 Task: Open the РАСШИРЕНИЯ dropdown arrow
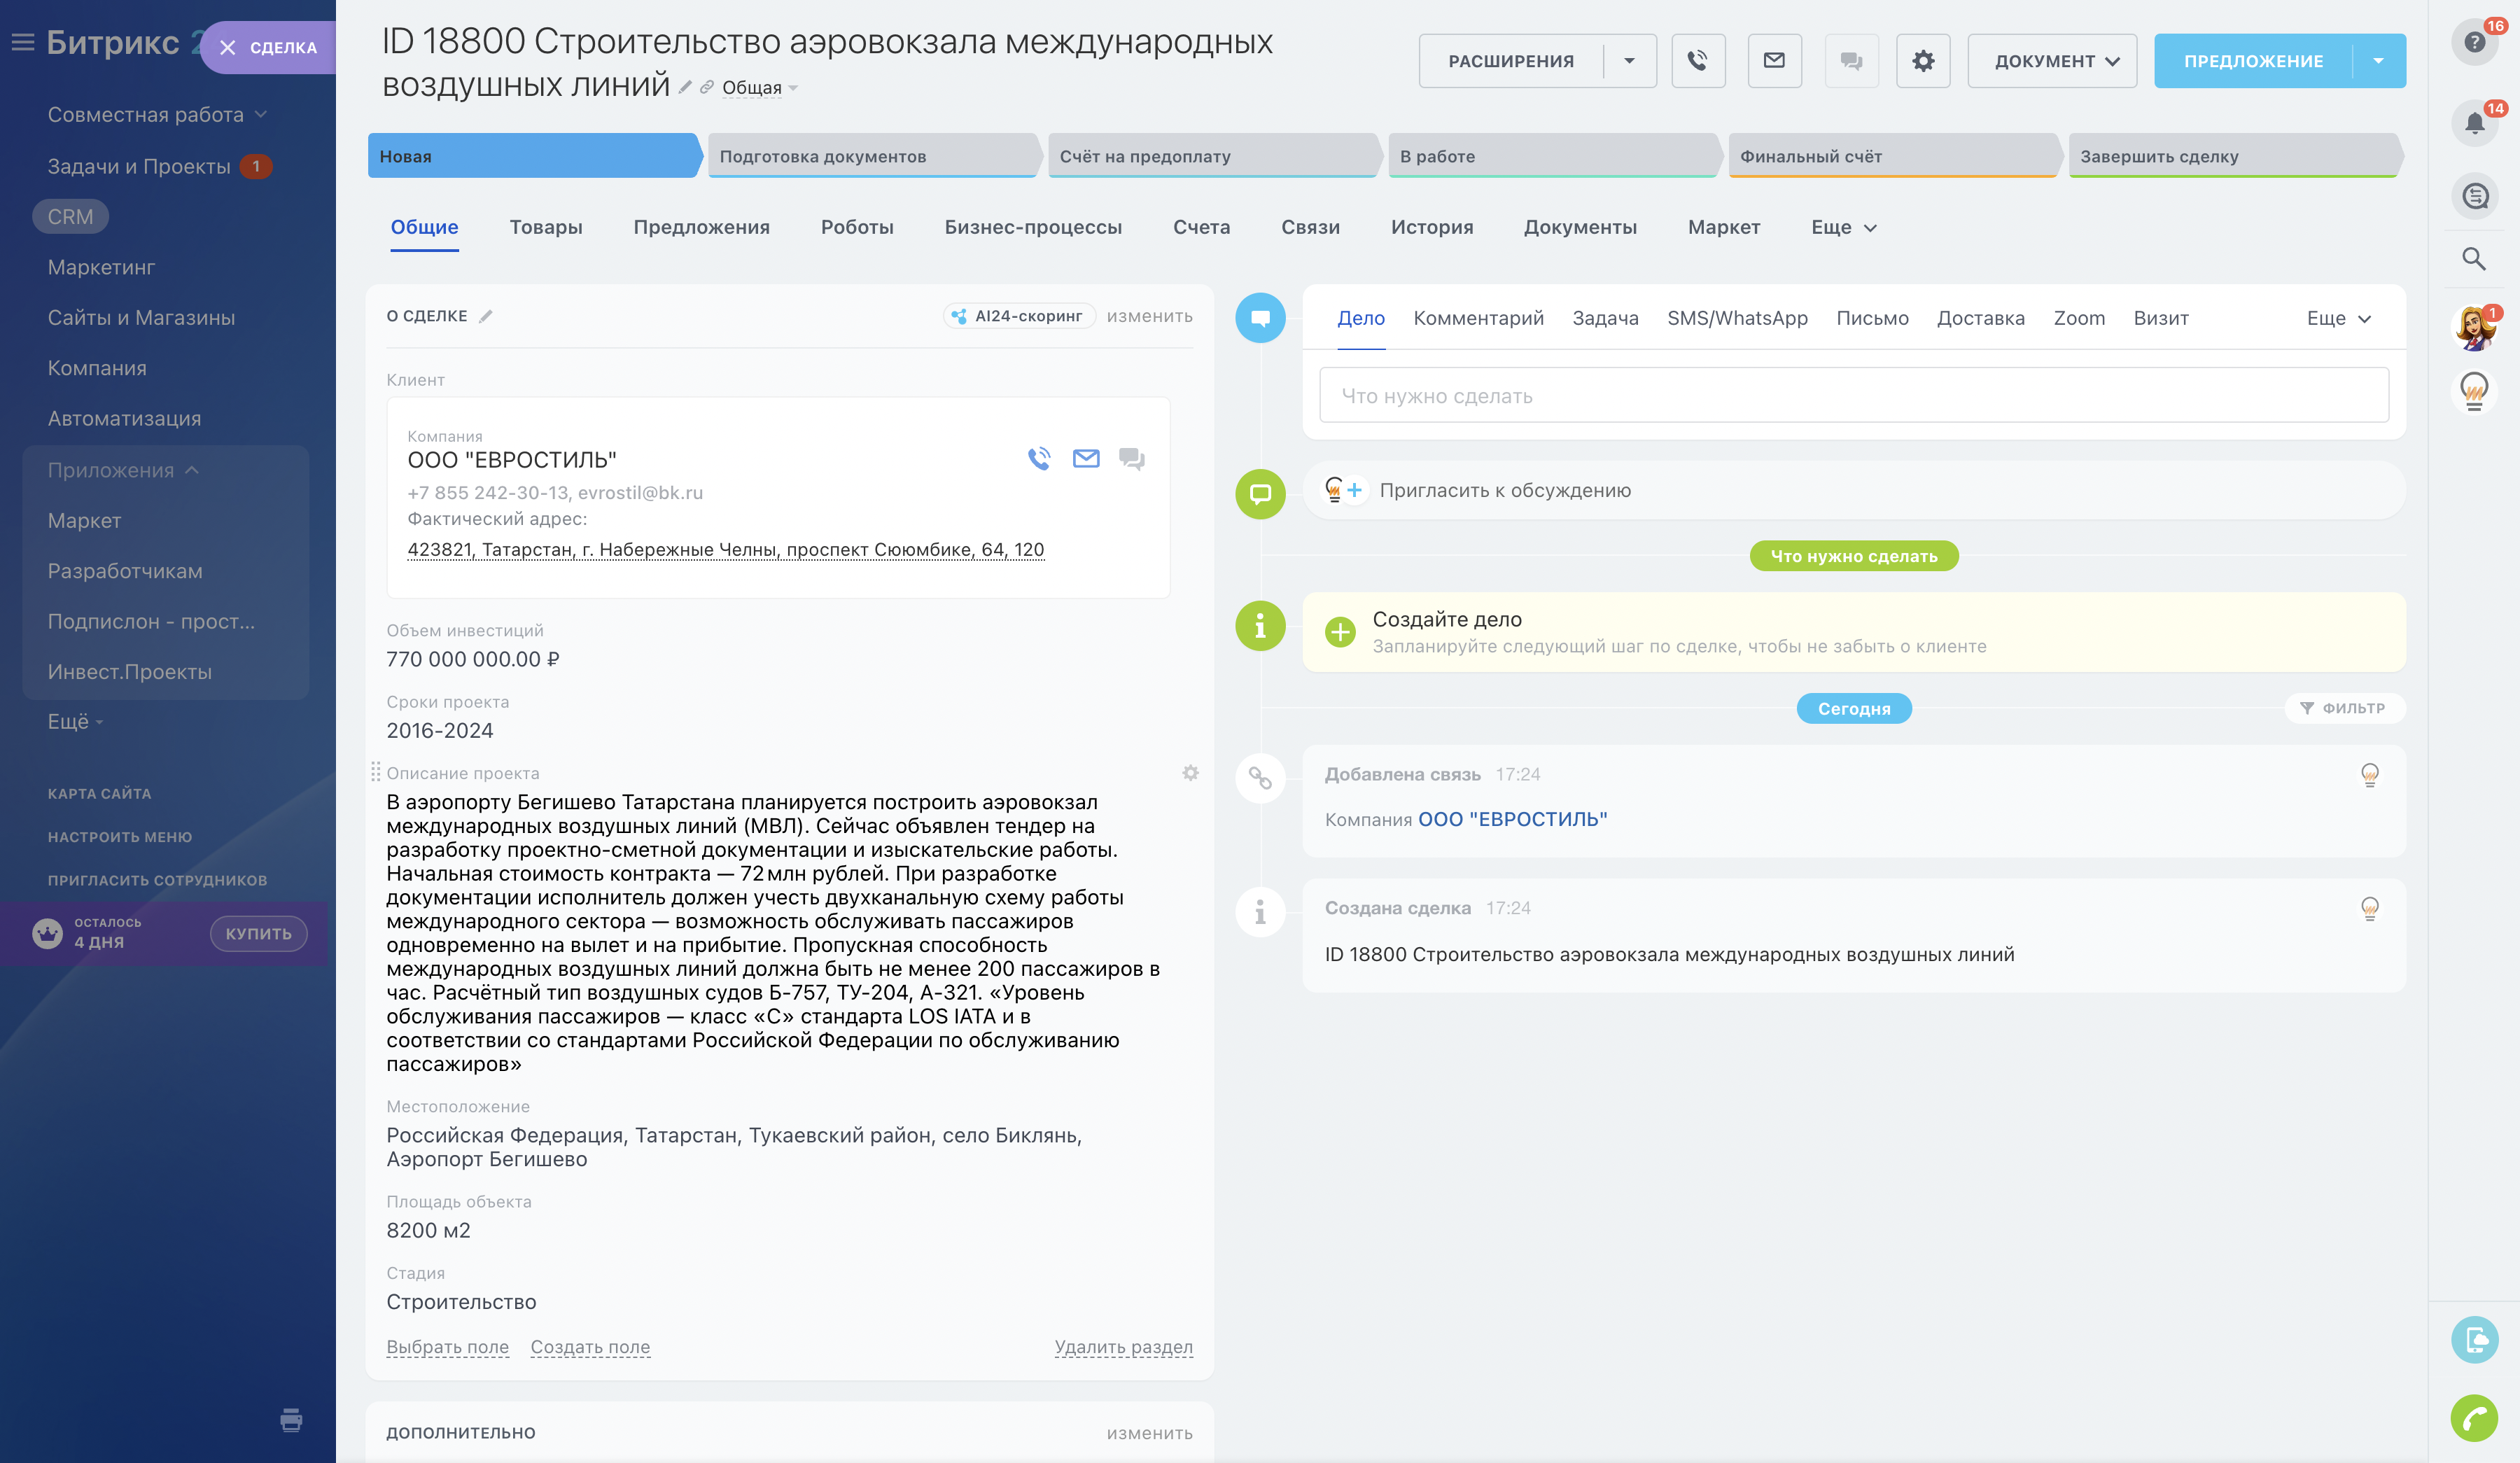(x=1630, y=60)
